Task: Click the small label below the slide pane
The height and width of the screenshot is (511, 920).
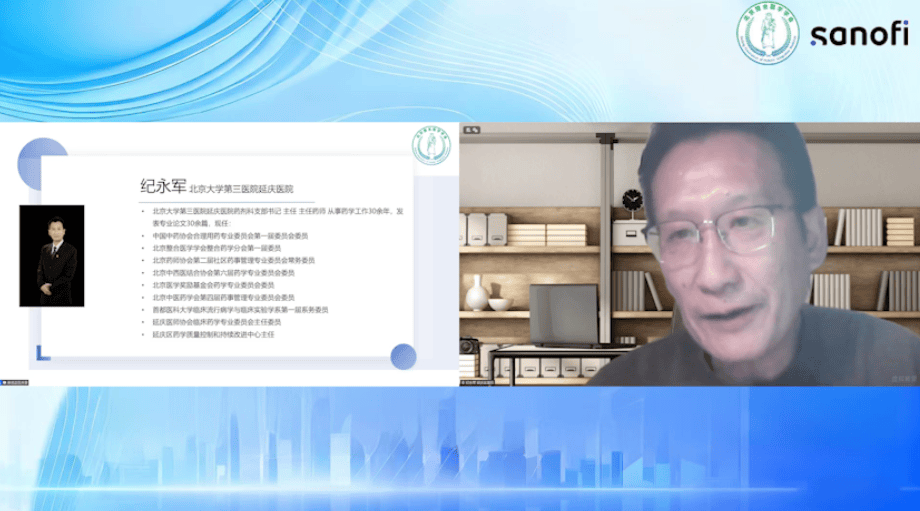Action: [x=16, y=382]
